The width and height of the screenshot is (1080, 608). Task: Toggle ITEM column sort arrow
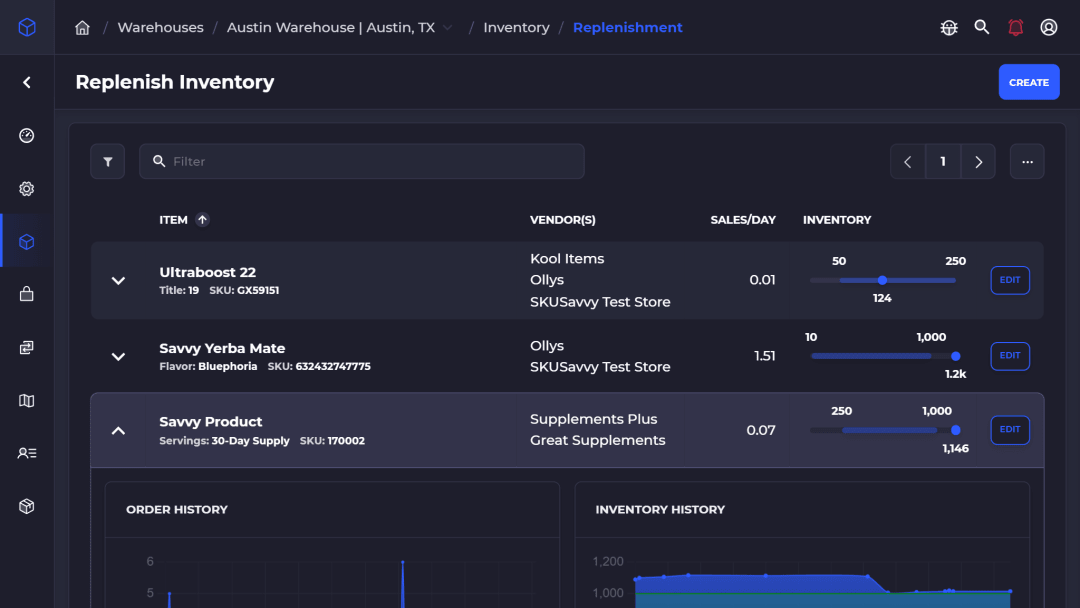click(202, 220)
